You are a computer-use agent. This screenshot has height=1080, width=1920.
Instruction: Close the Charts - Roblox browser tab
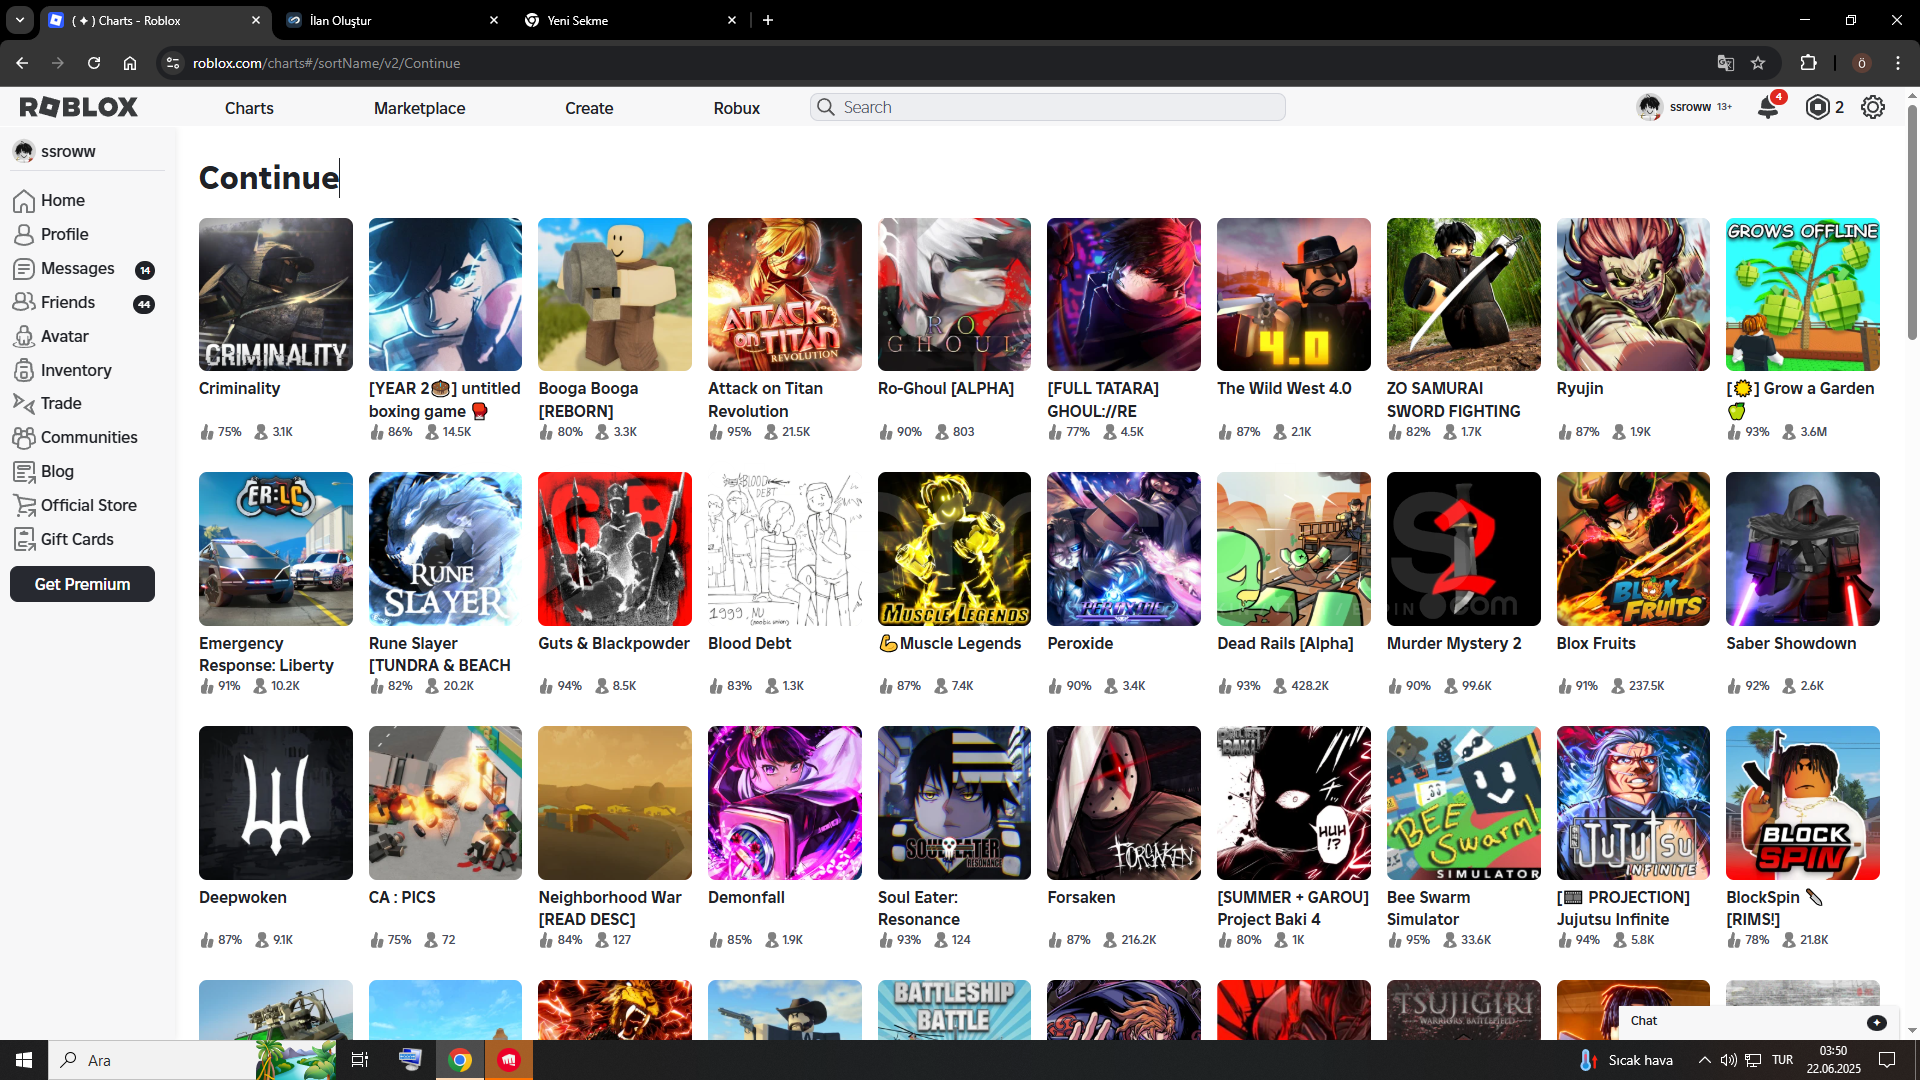pos(256,20)
